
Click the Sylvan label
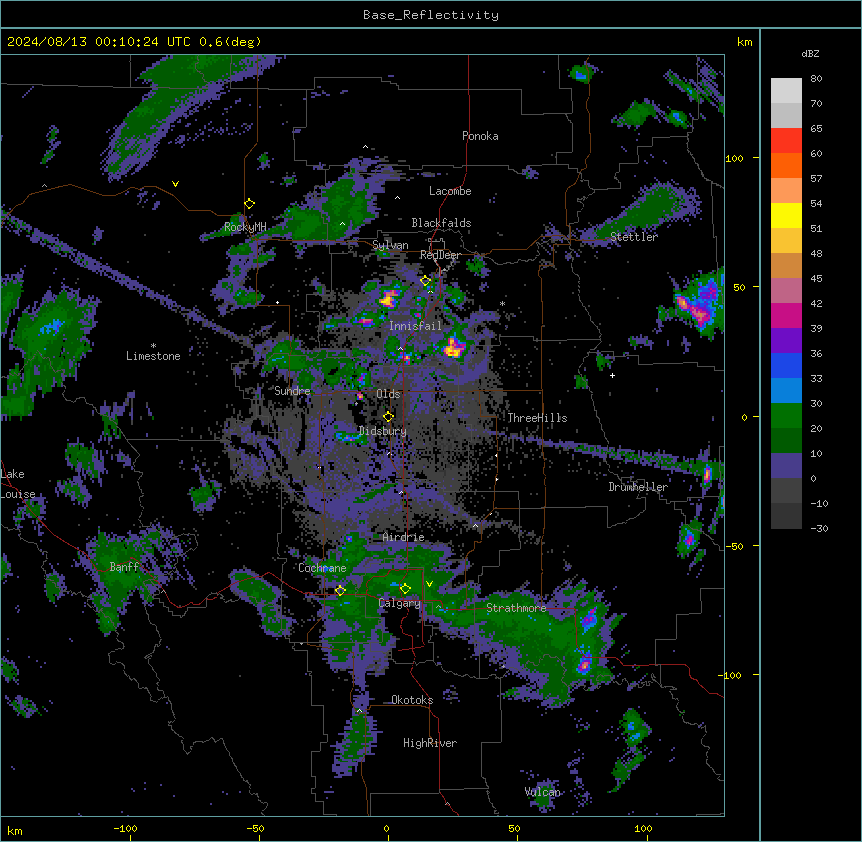coord(390,245)
